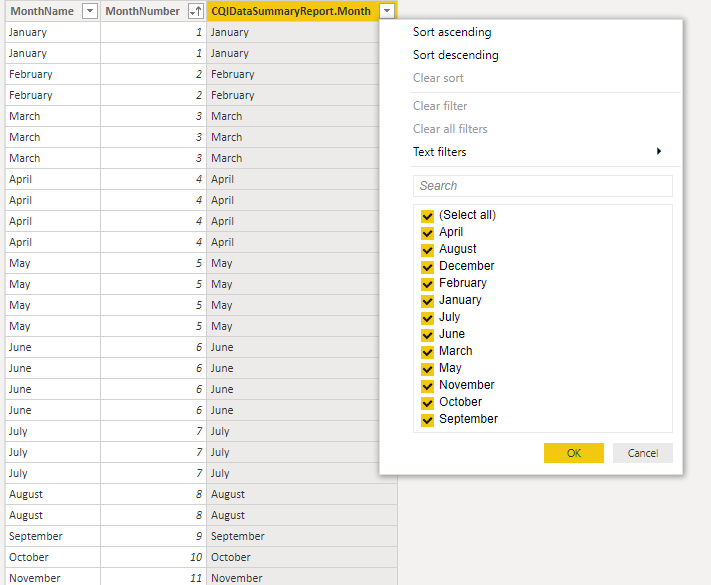Click October in the MonthName column
The image size is (711, 585).
[x=53, y=557]
